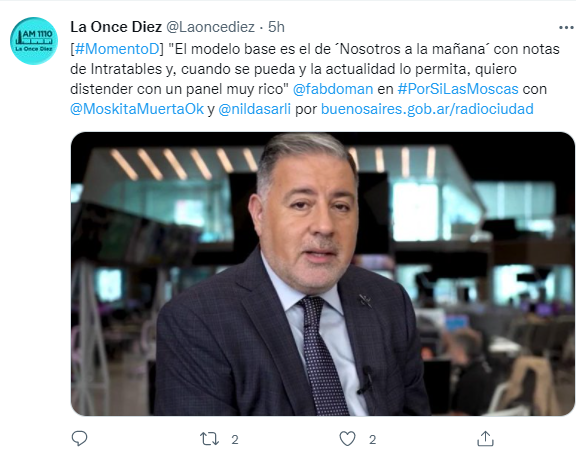Open the #MomentoD hashtag
The height and width of the screenshot is (450, 576).
click(117, 49)
